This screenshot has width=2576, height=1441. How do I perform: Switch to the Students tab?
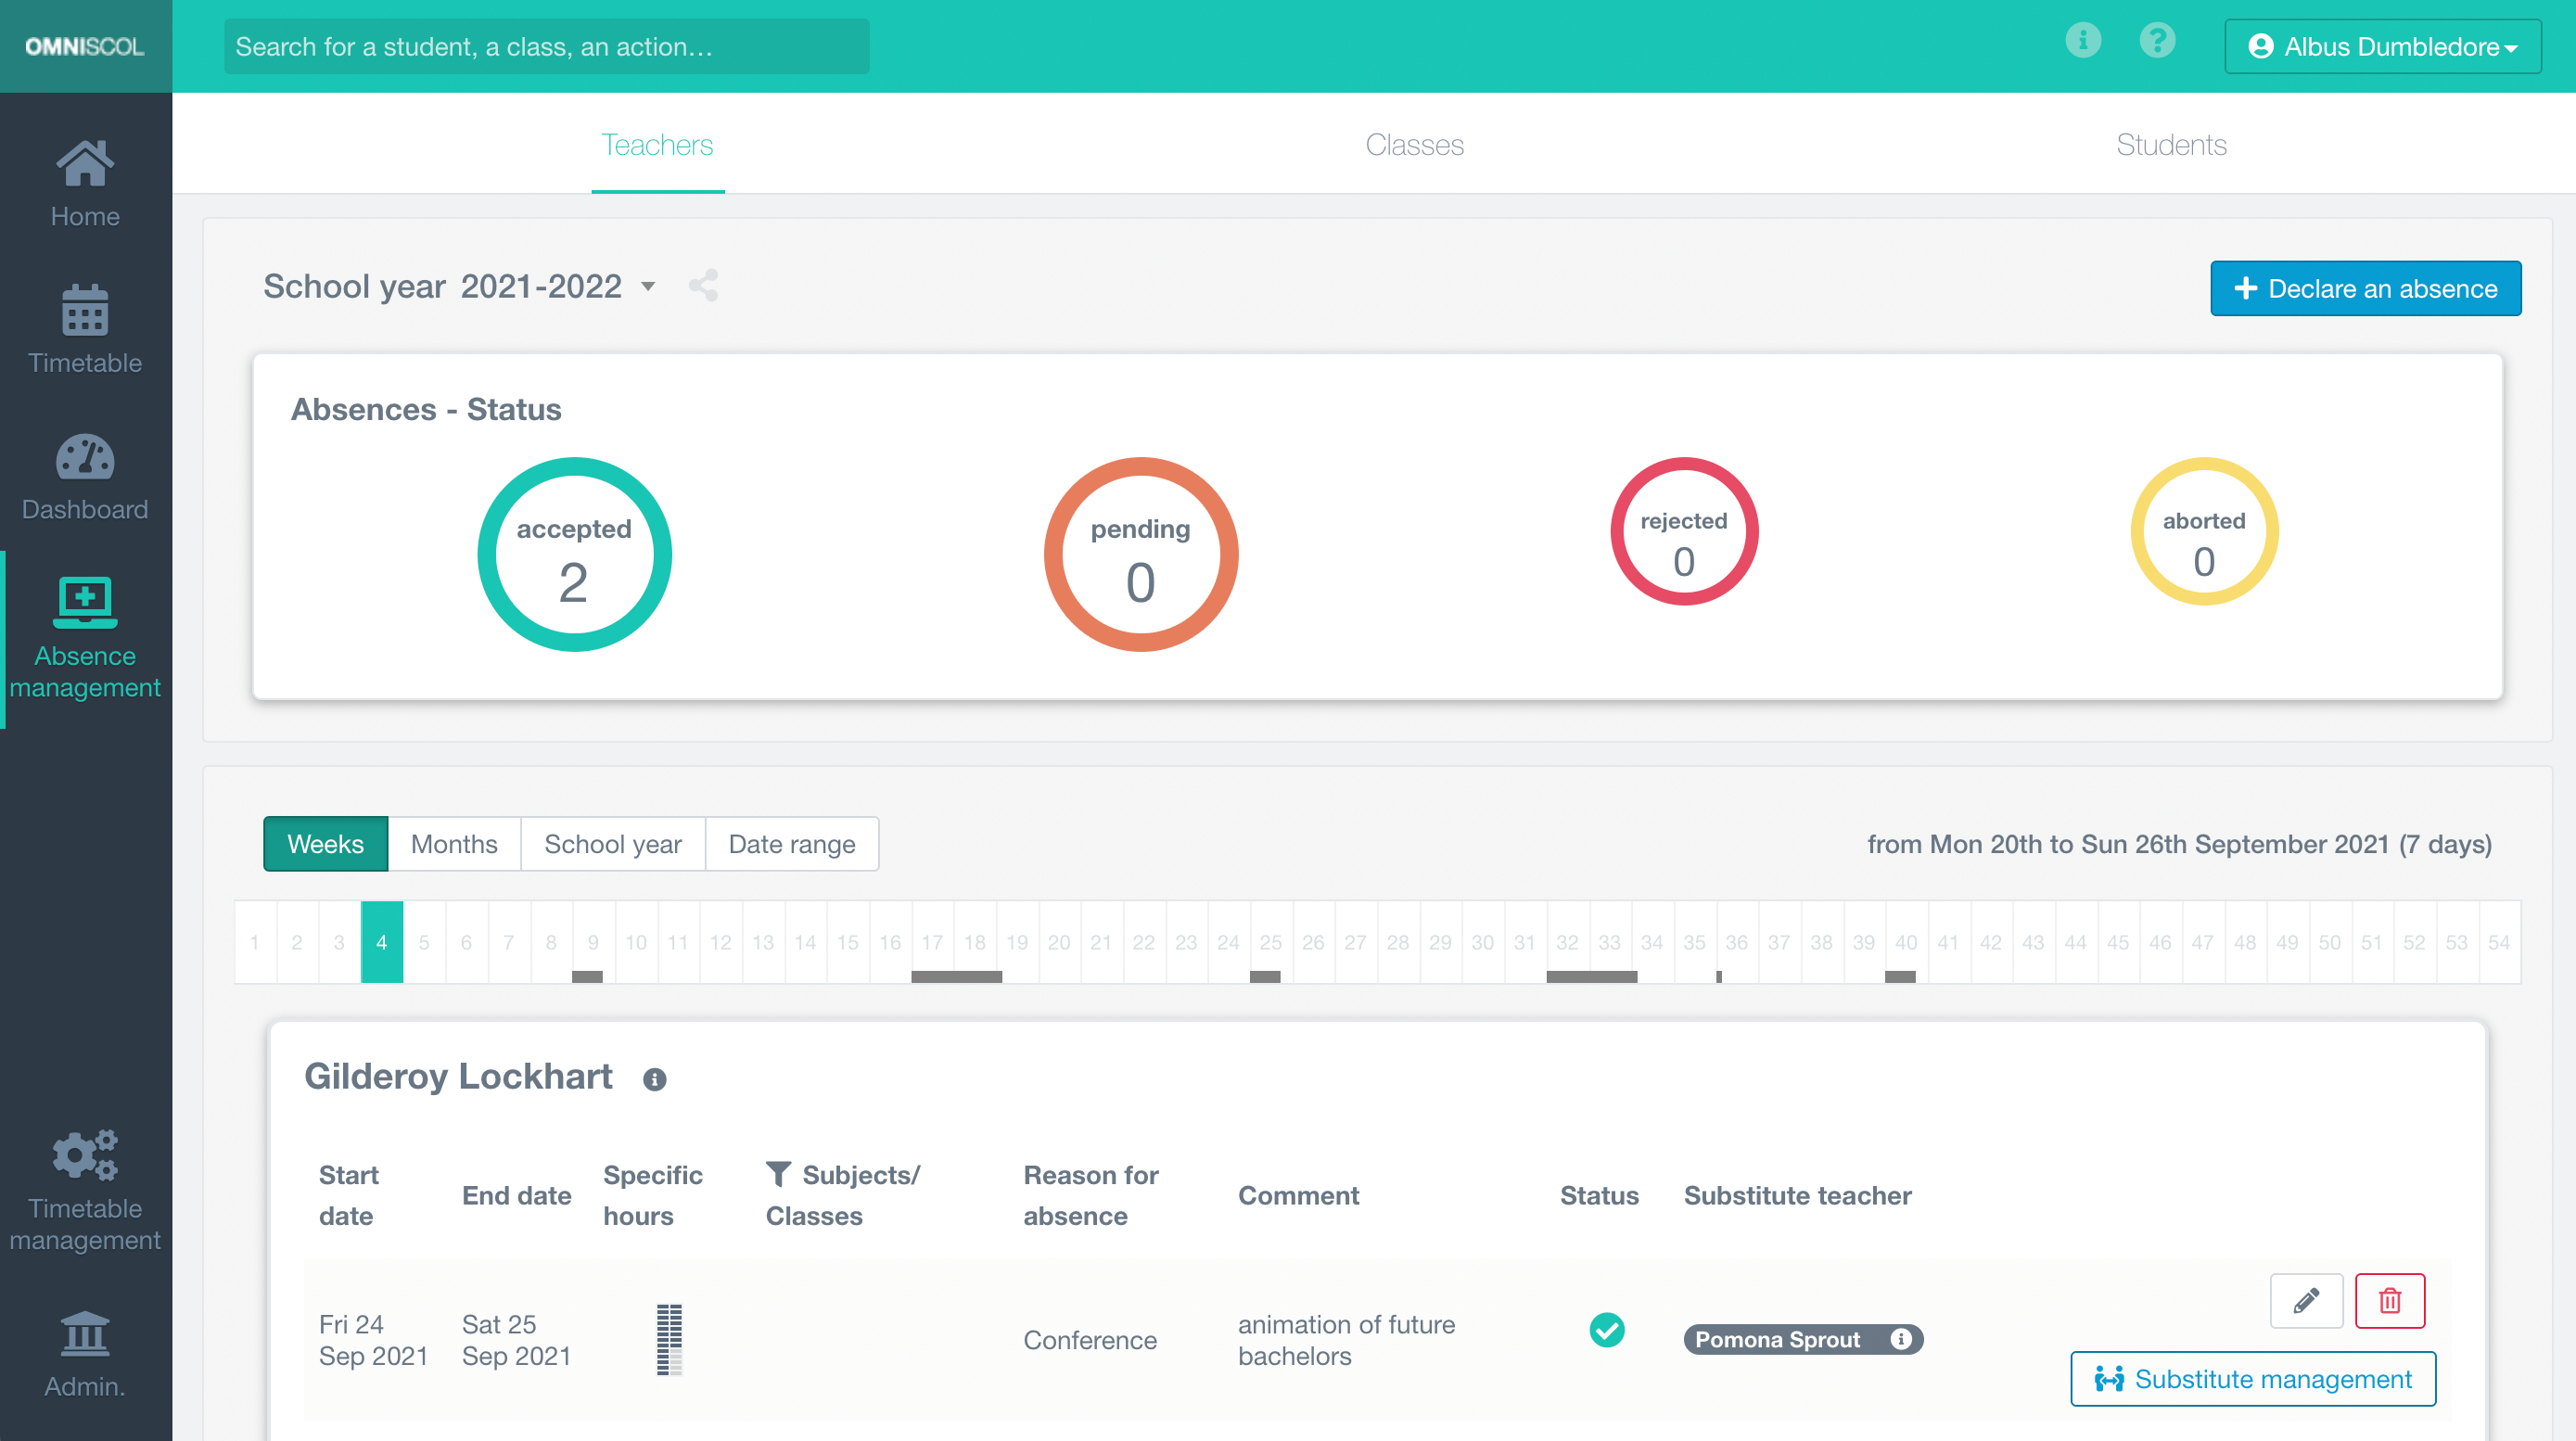[x=2170, y=145]
